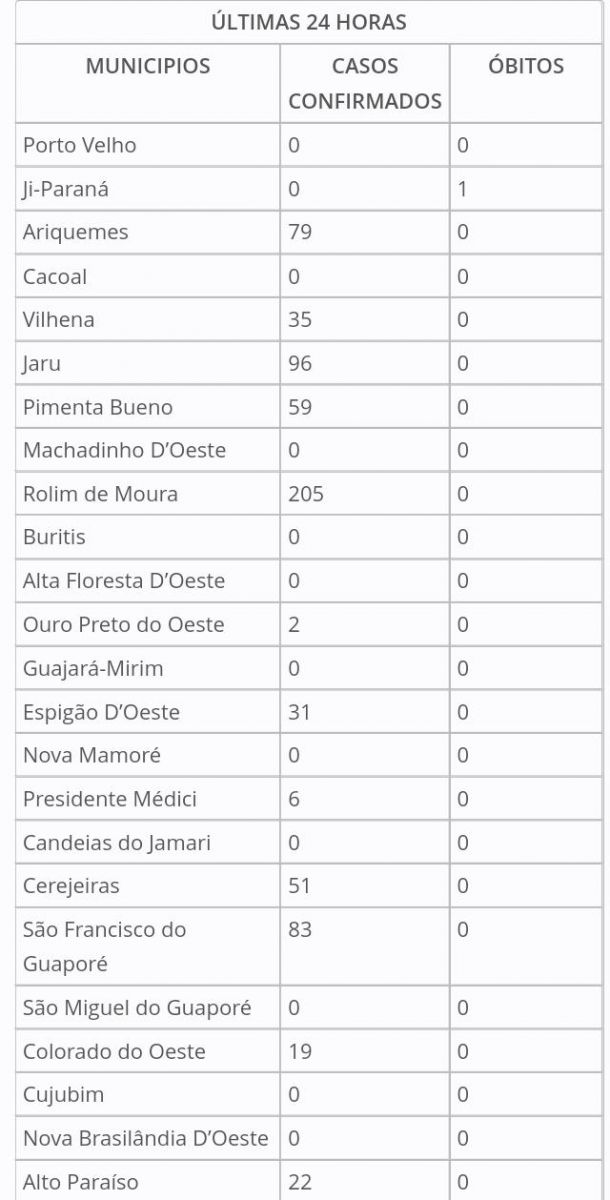Click Pimenta Bueno municipality name
The height and width of the screenshot is (1200, 610).
point(98,407)
